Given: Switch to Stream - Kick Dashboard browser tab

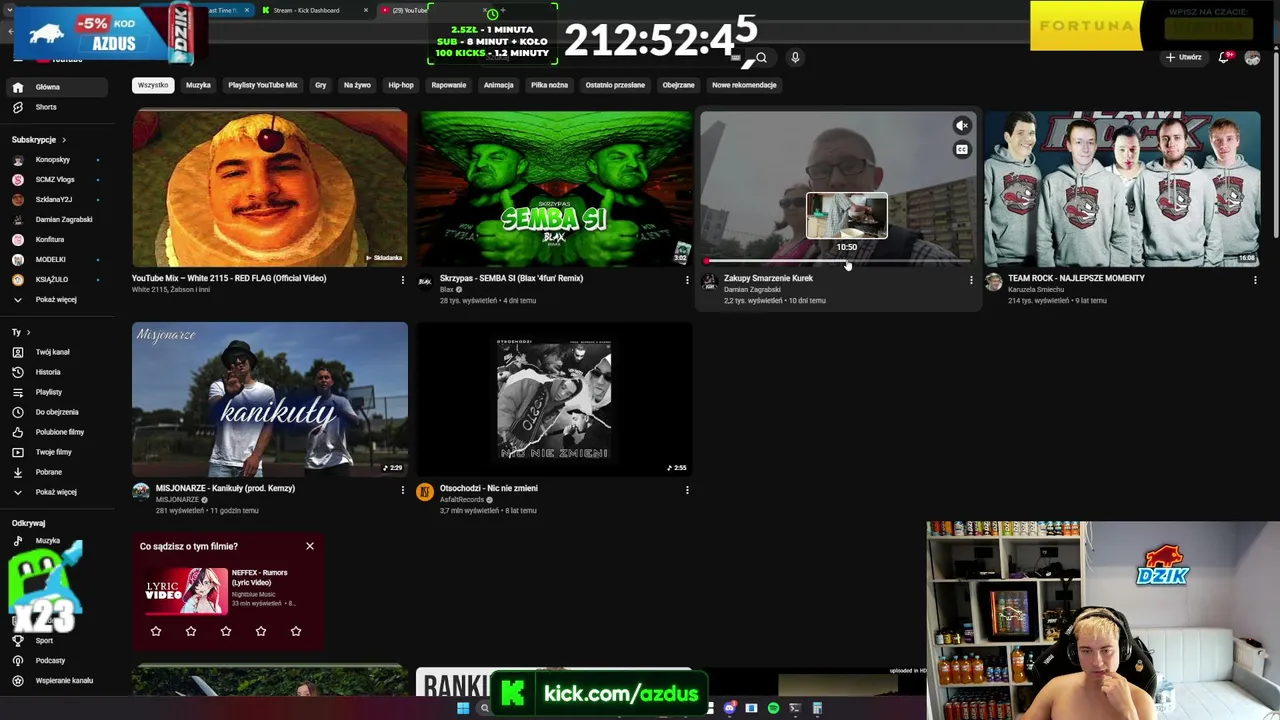Looking at the screenshot, I should [314, 10].
